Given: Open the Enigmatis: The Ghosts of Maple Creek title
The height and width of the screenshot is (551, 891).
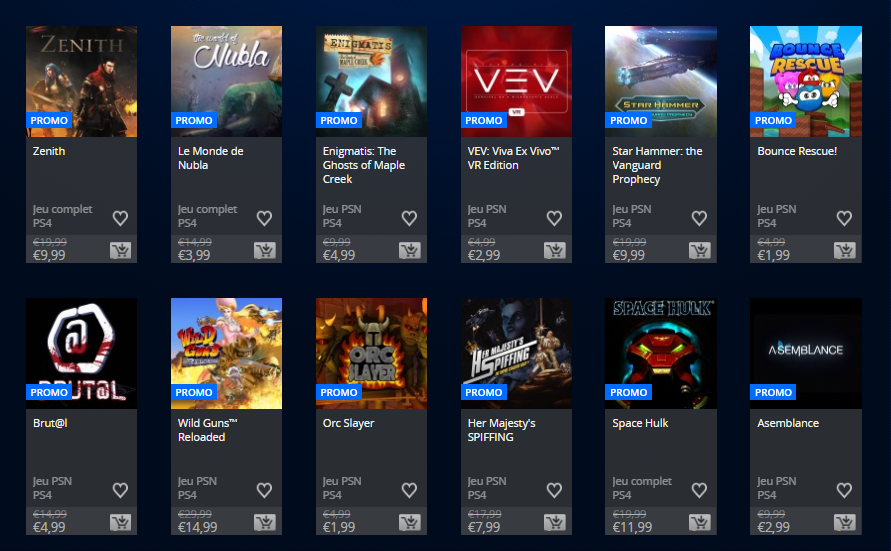Looking at the screenshot, I should pos(364,165).
